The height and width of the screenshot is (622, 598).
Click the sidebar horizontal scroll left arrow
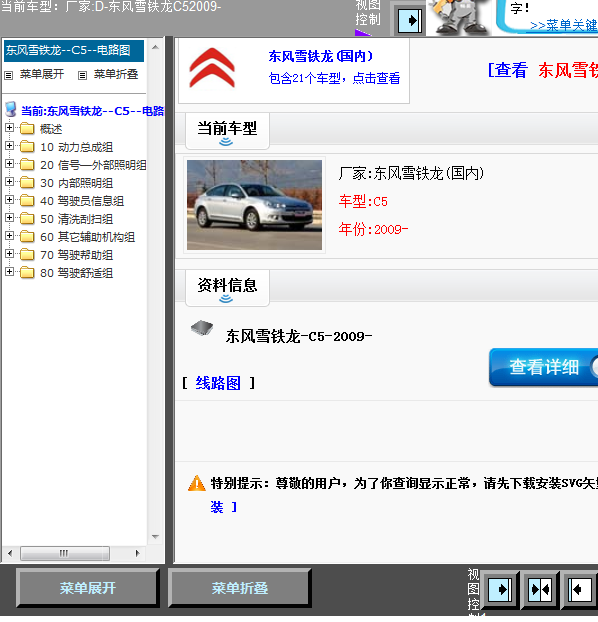tap(10, 553)
